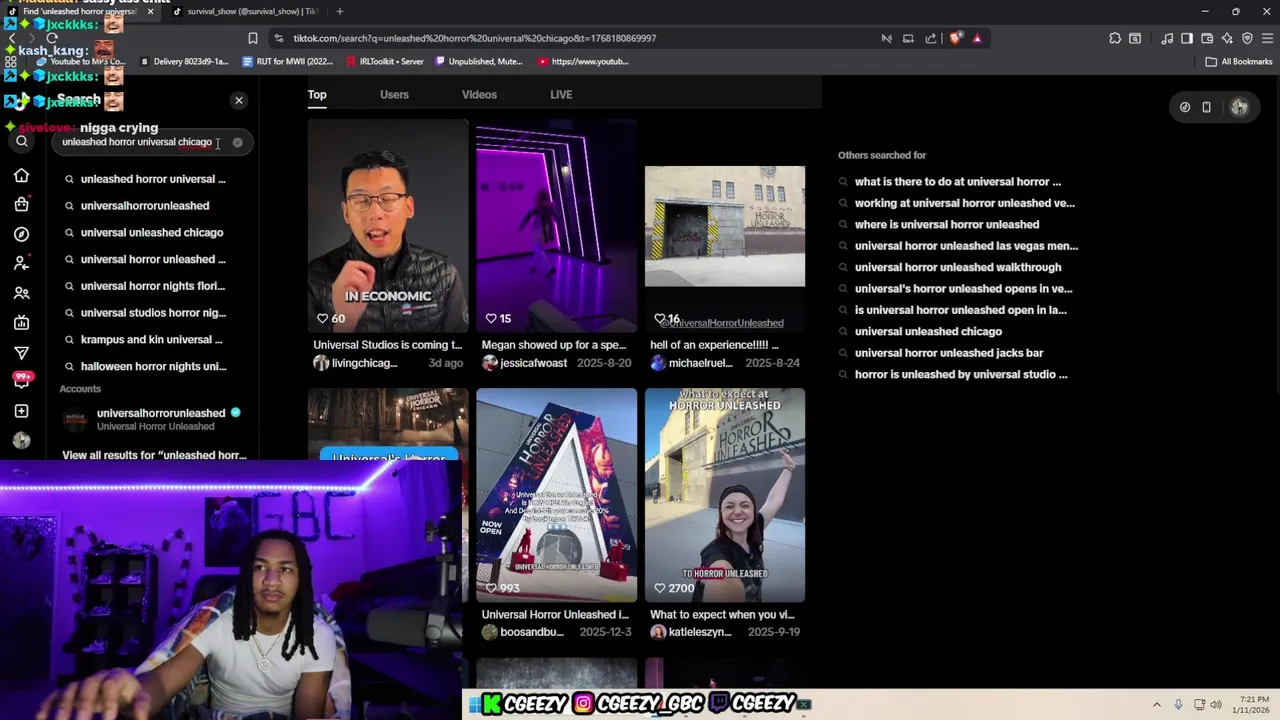
Task: Open Activity inbox with 99+ badge
Action: 21,381
